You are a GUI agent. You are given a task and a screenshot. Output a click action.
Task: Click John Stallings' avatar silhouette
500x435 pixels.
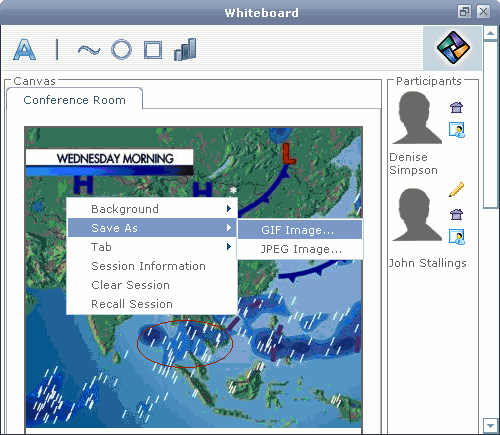pos(417,214)
